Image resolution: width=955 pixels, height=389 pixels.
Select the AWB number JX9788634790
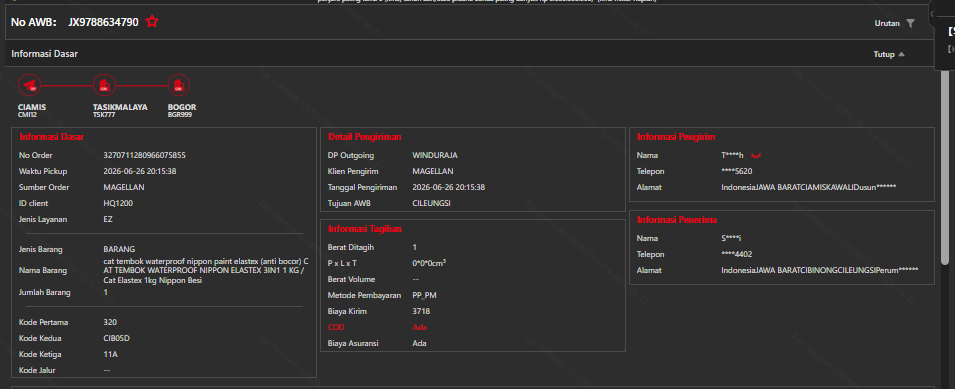coord(104,22)
